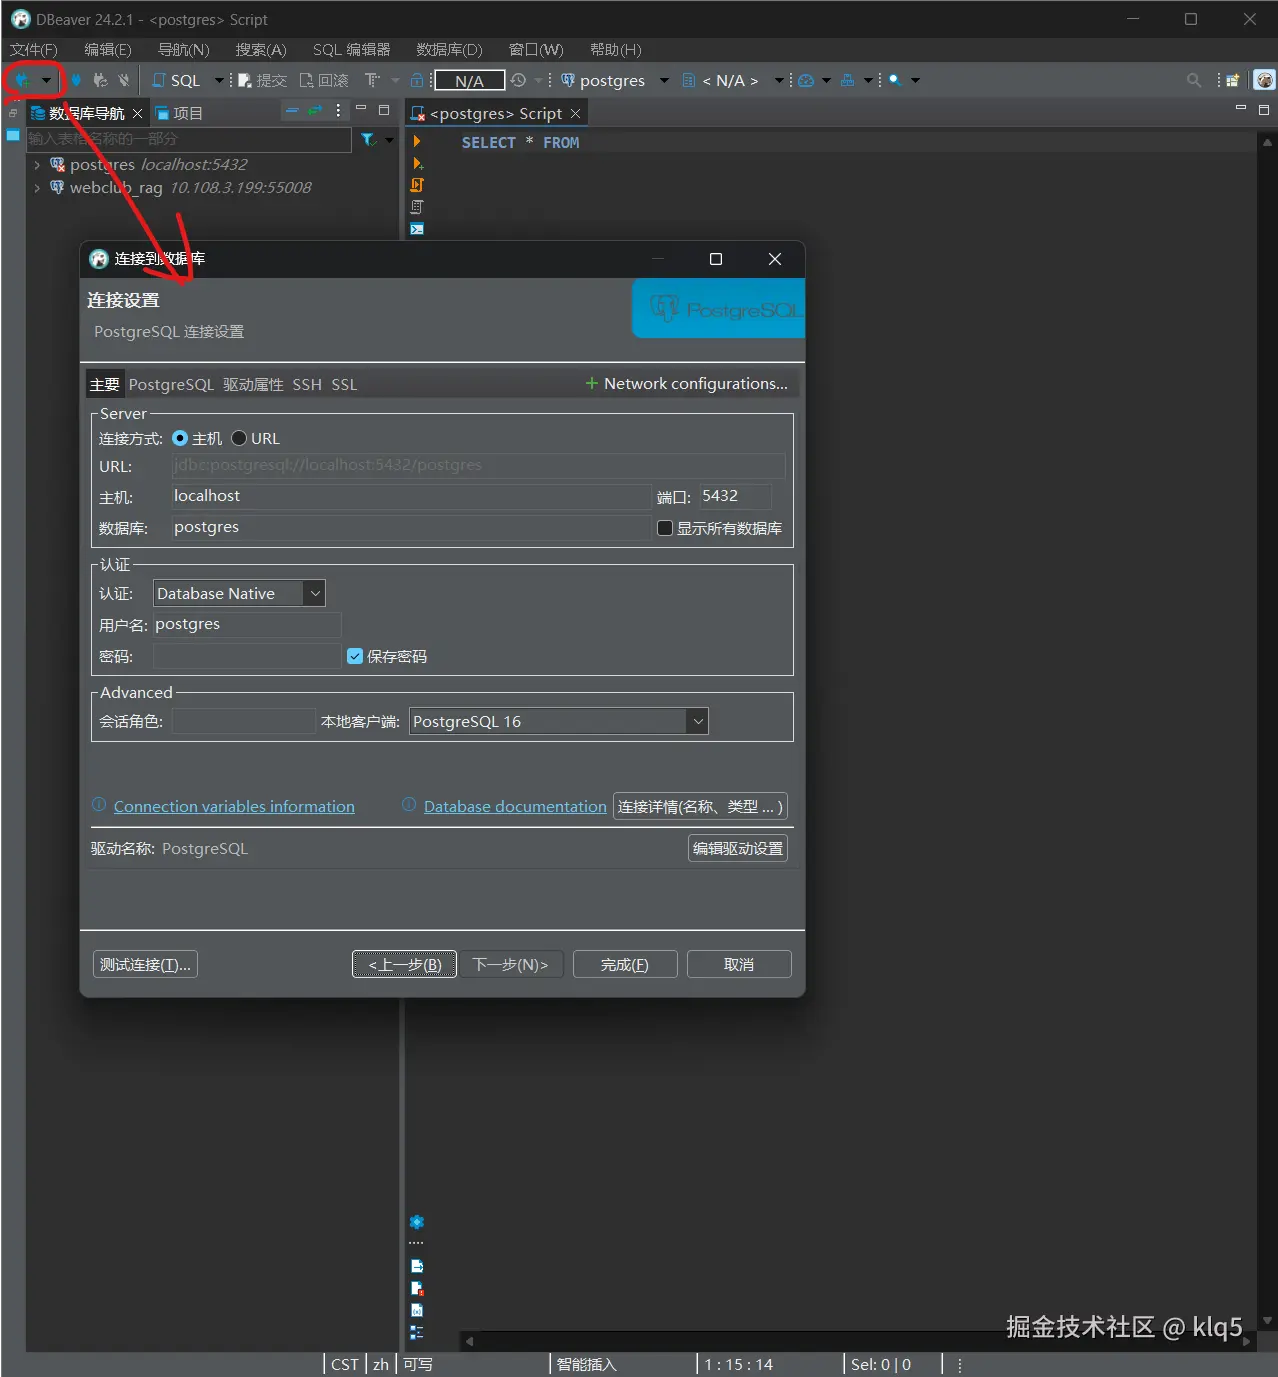This screenshot has width=1278, height=1377.
Task: Click the open console terminal icon
Action: pyautogui.click(x=417, y=229)
